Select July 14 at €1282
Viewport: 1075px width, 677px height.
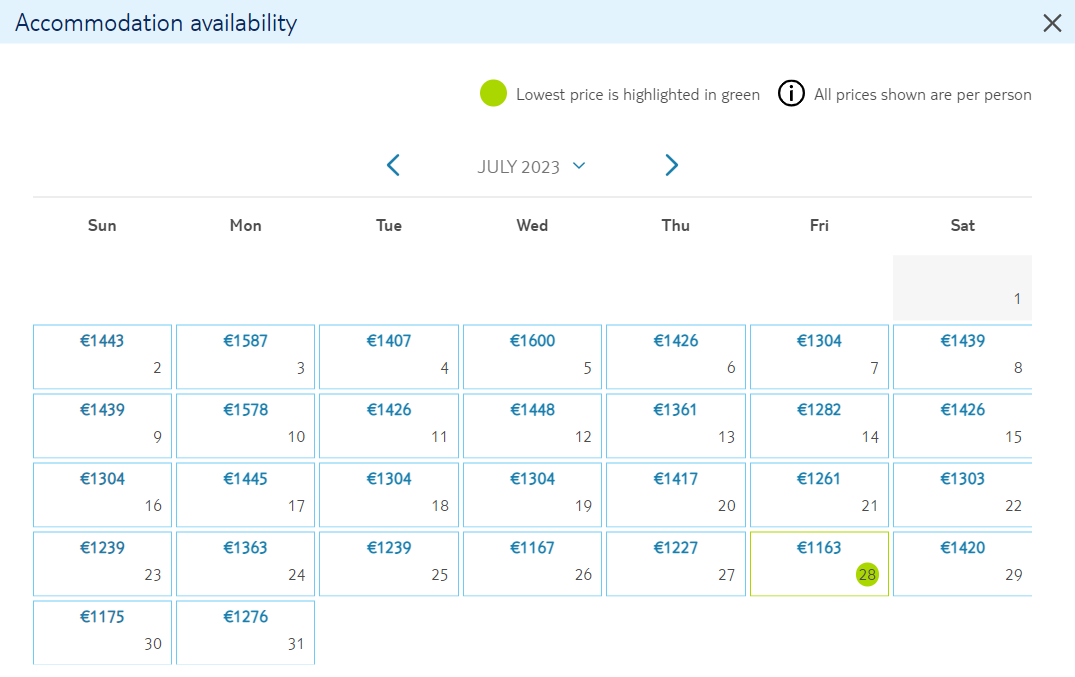tap(819, 426)
